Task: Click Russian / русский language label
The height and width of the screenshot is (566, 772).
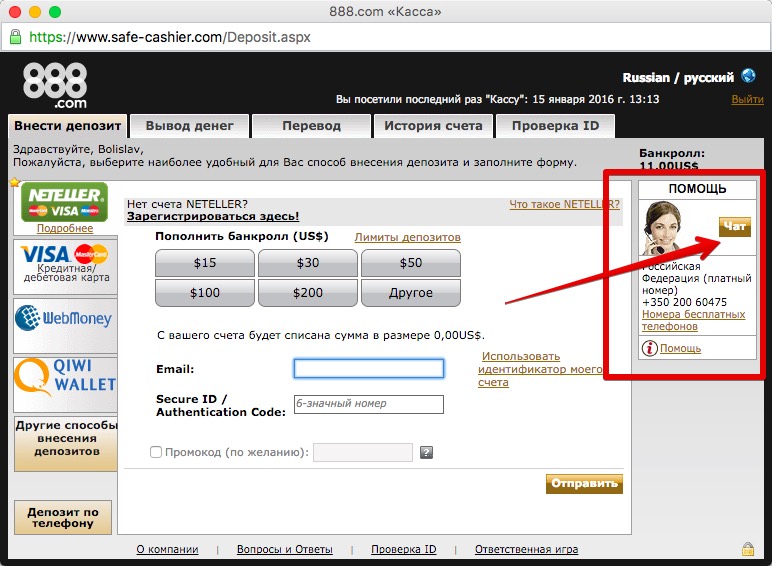Action: tap(678, 78)
